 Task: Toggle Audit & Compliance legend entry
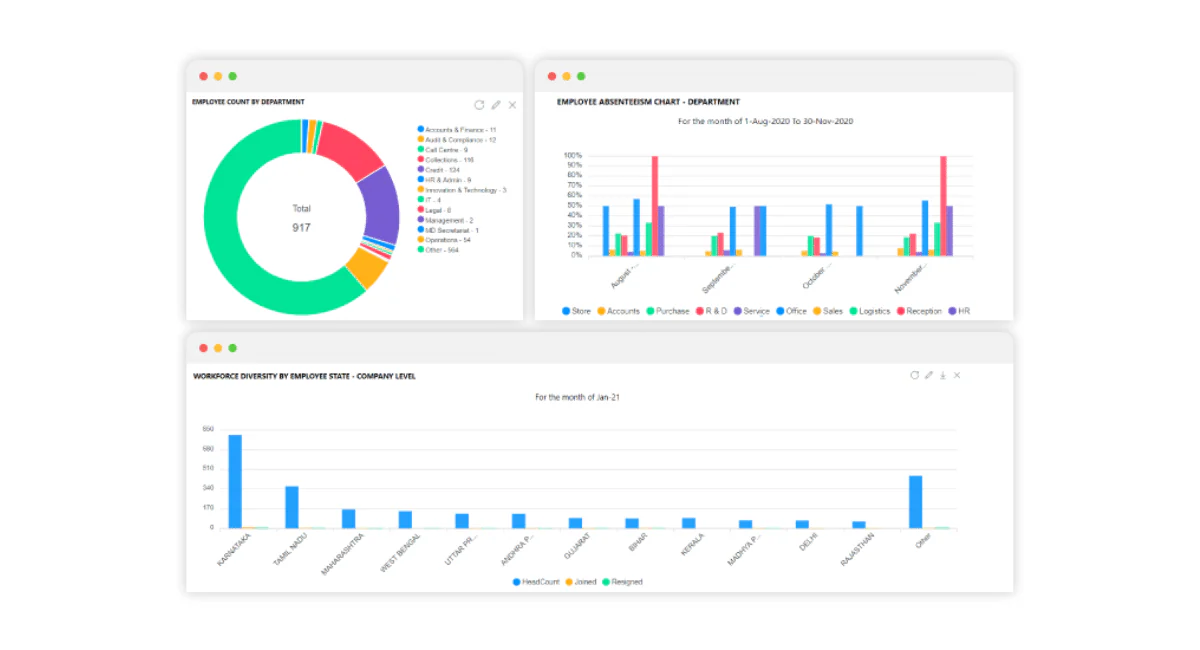[x=457, y=140]
